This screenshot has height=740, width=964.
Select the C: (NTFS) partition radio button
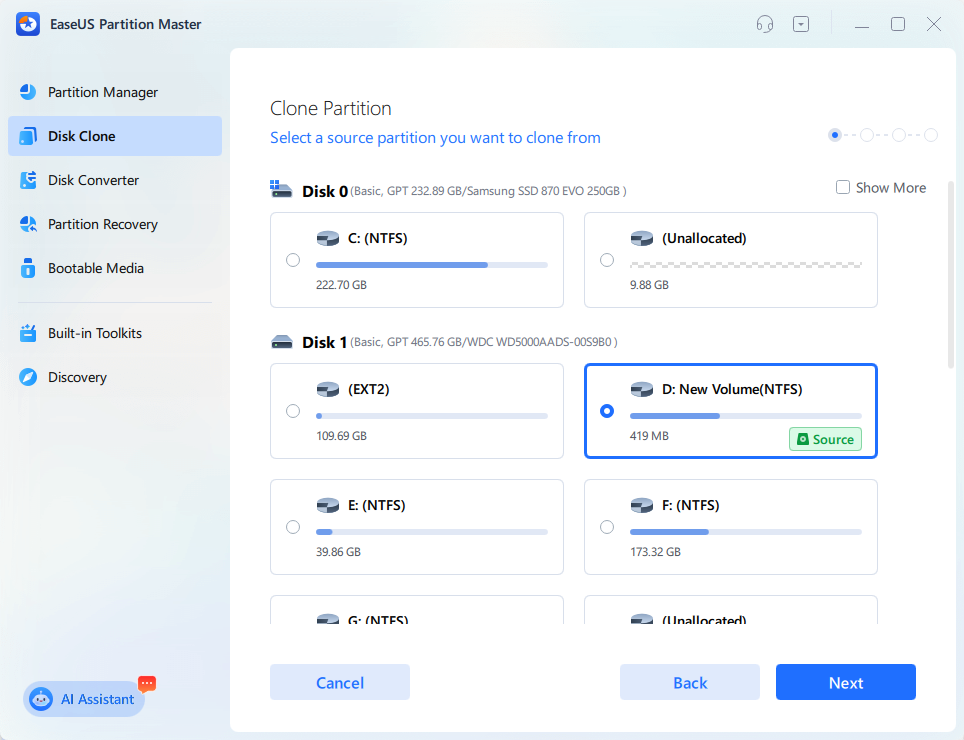click(293, 259)
